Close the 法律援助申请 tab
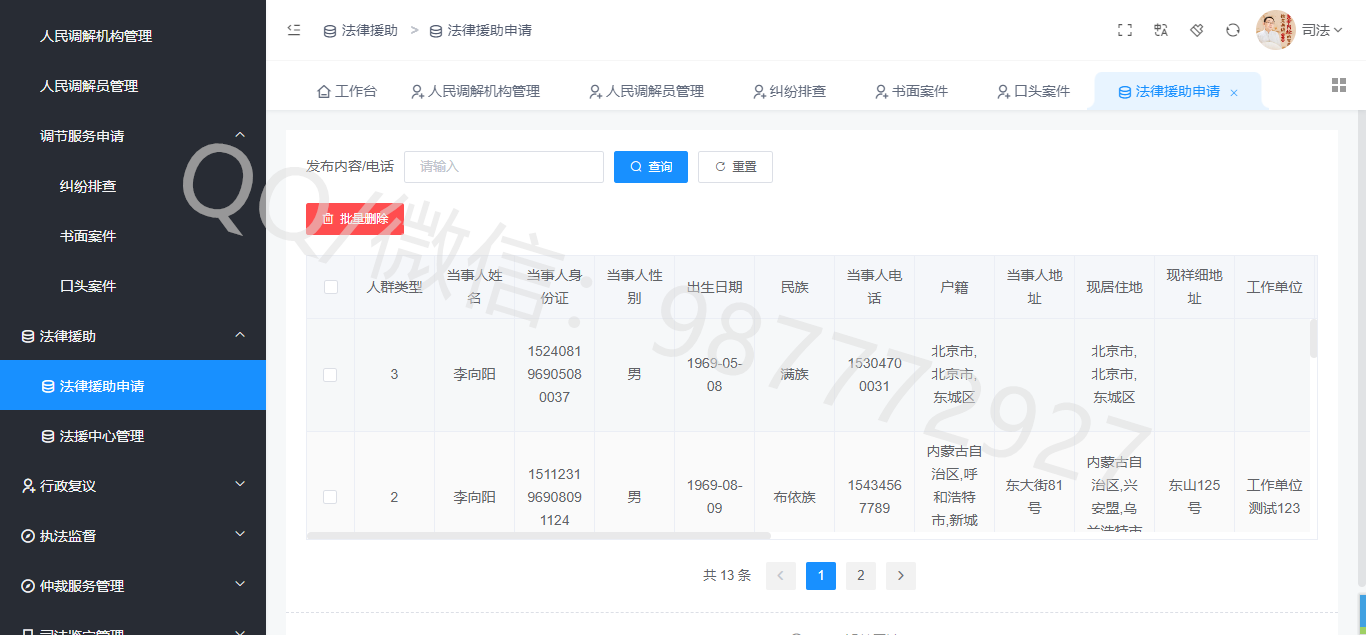 pos(1234,92)
